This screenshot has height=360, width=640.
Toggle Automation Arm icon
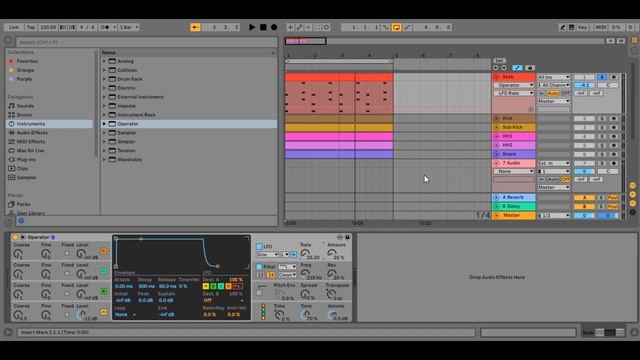300,27
